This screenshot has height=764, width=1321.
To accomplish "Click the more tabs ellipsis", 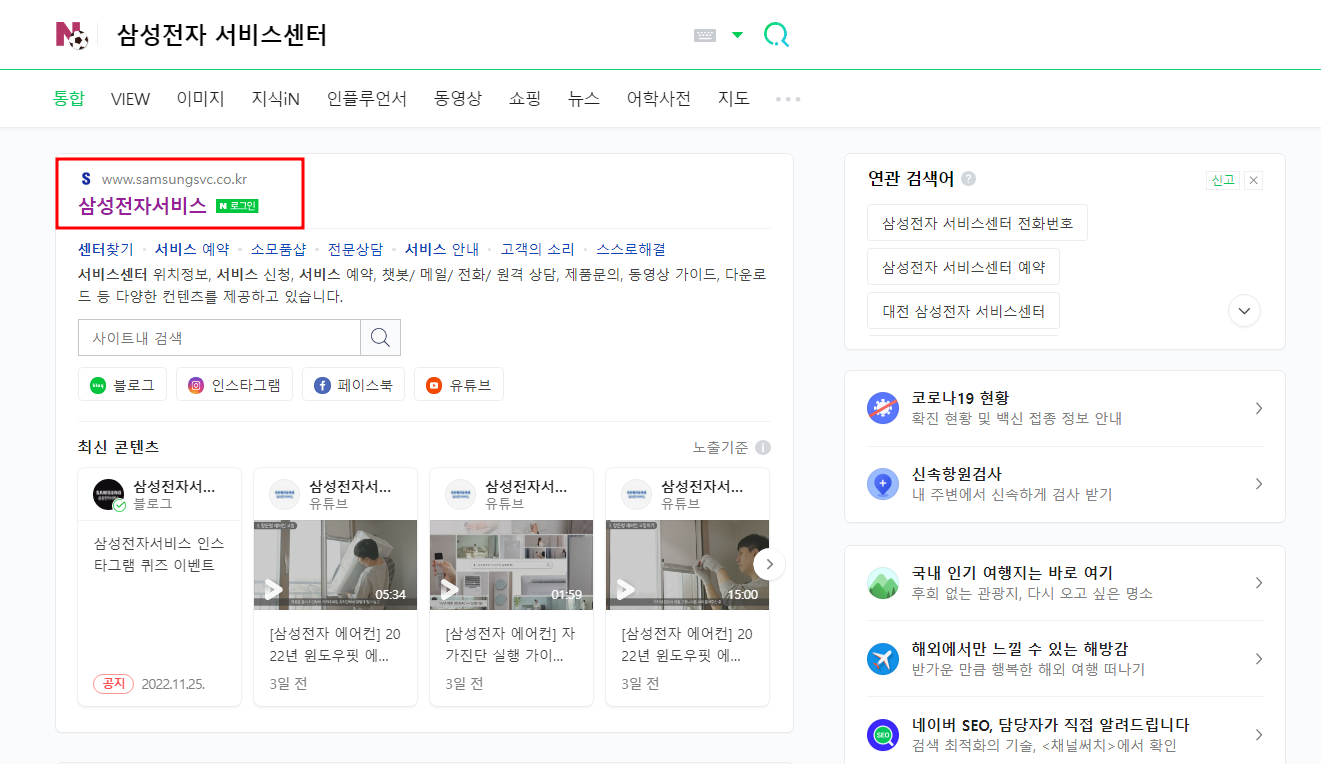I will tap(787, 98).
